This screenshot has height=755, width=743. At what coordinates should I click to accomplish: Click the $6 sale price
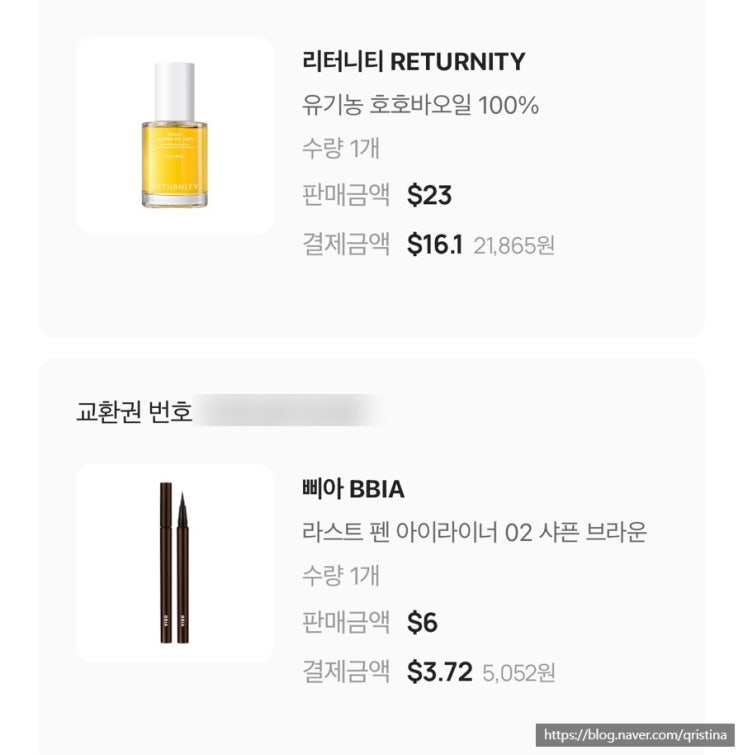[422, 623]
